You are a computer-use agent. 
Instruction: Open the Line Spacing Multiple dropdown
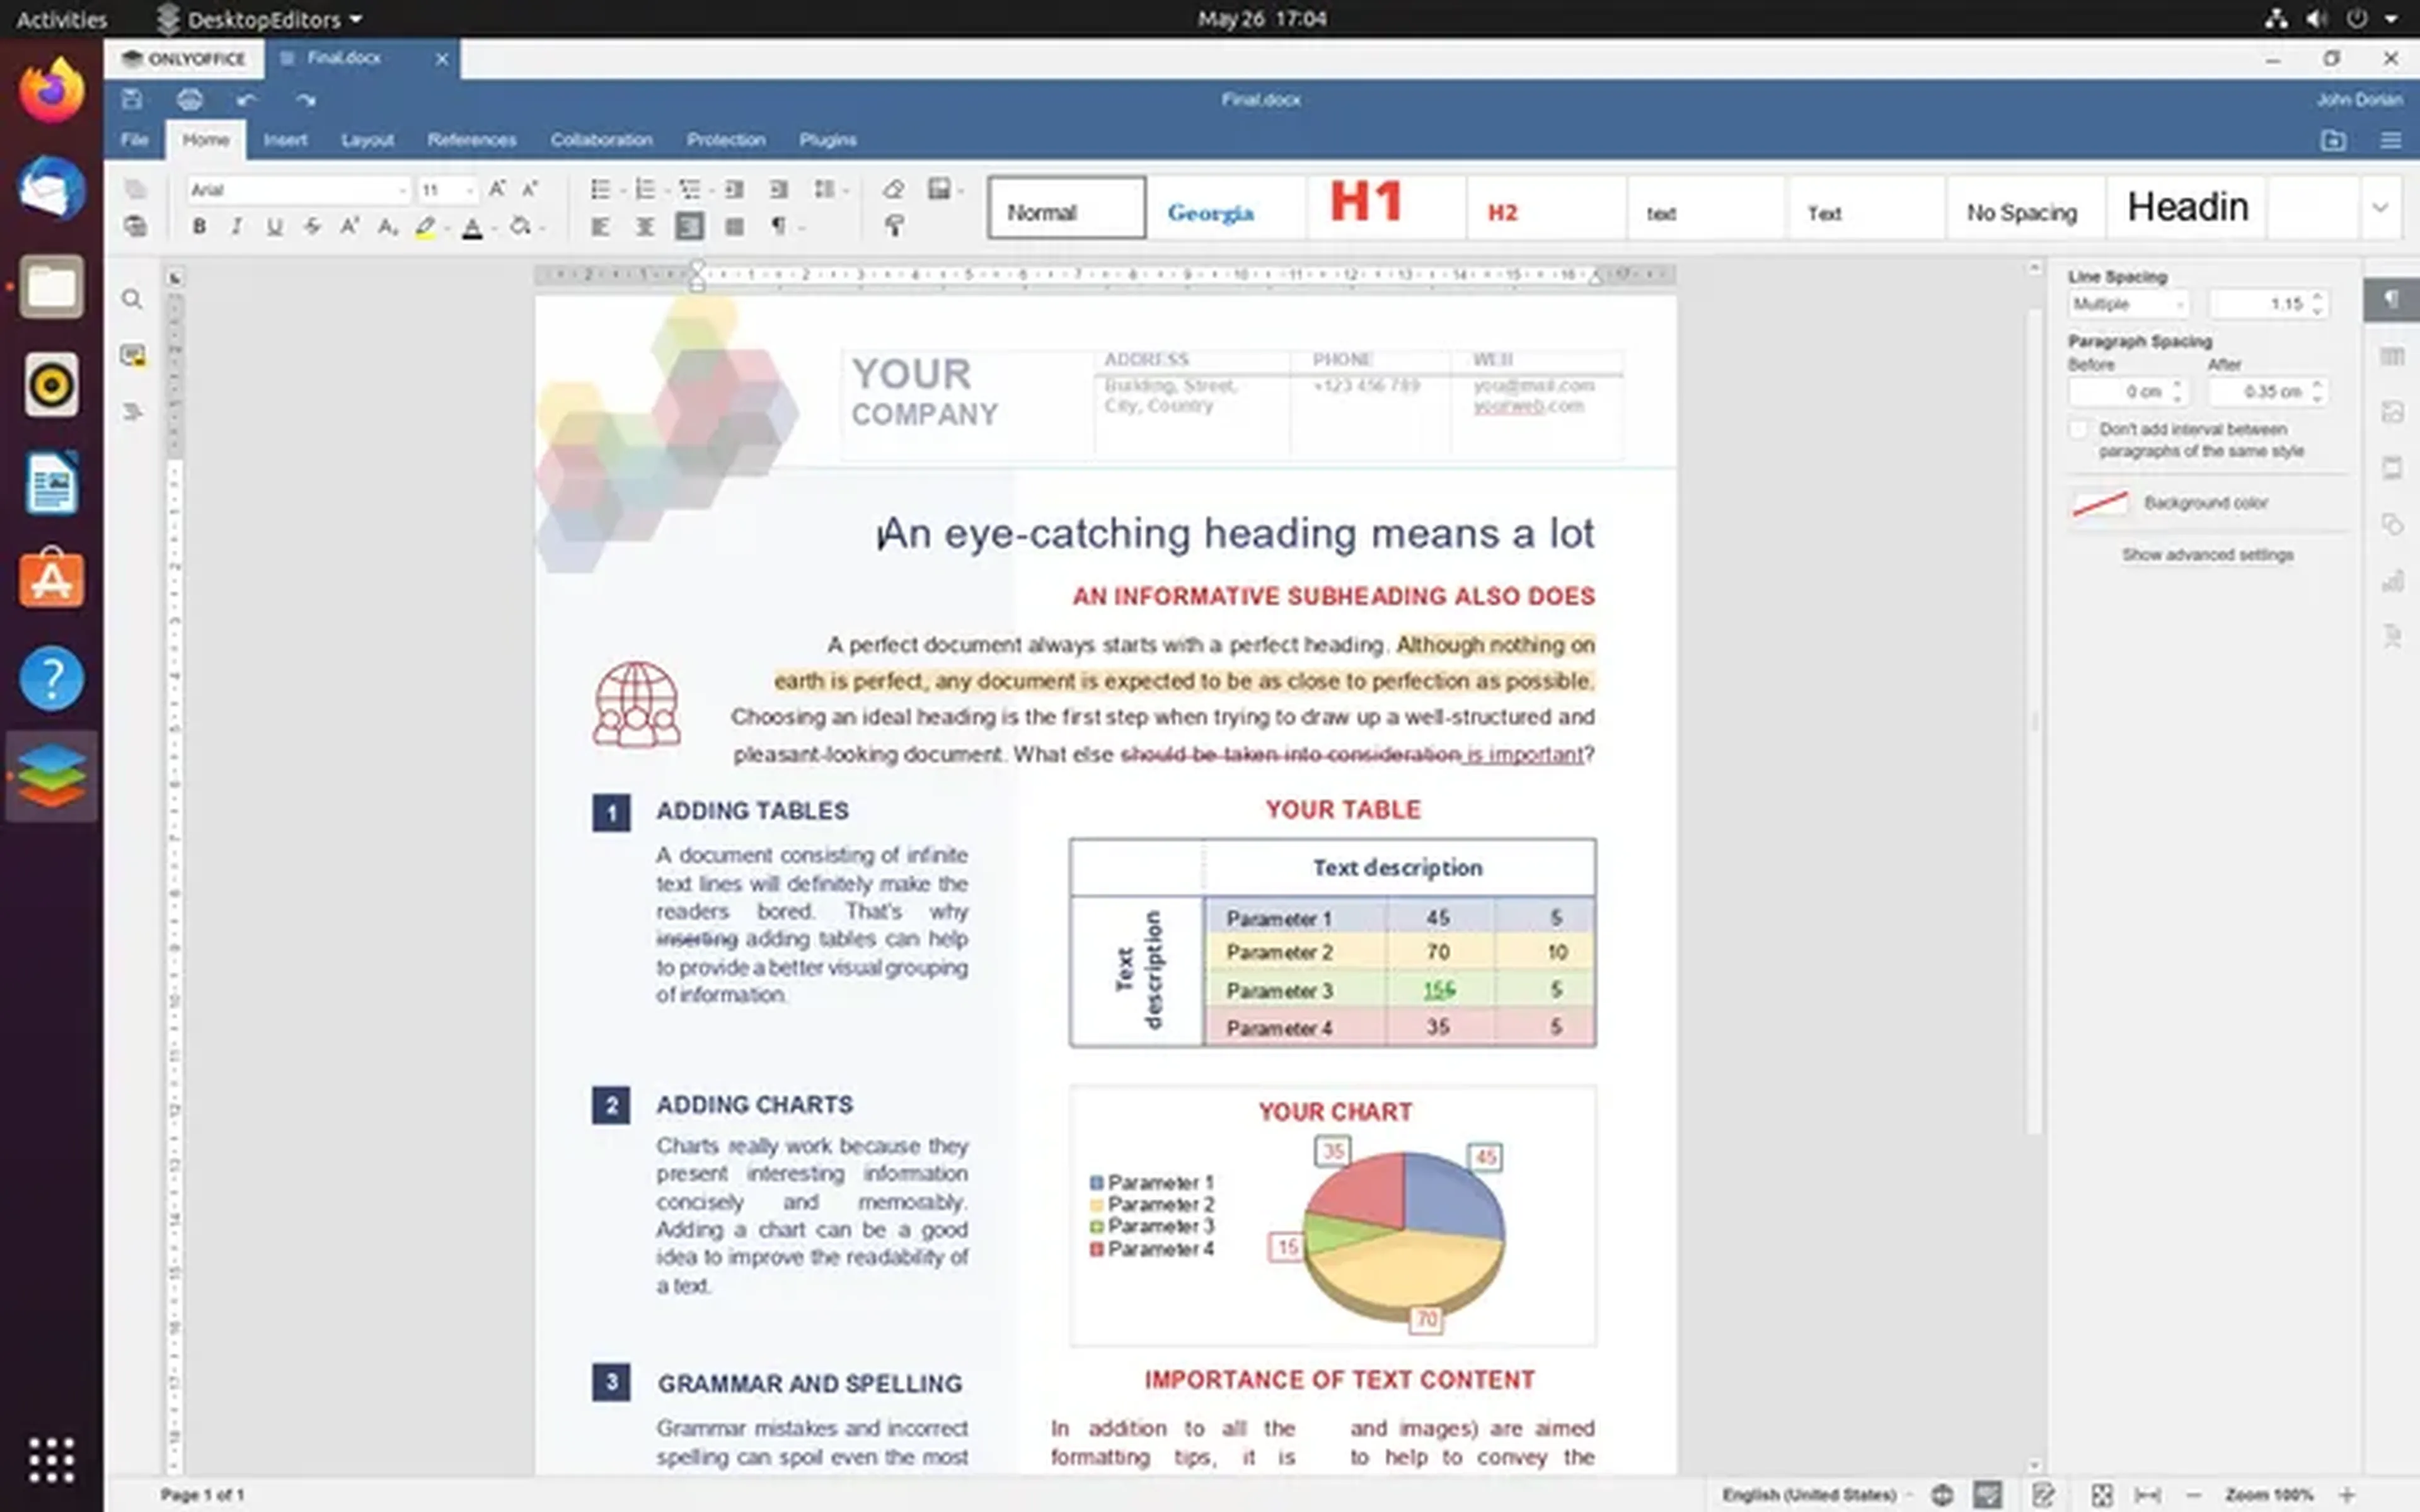(x=2128, y=304)
